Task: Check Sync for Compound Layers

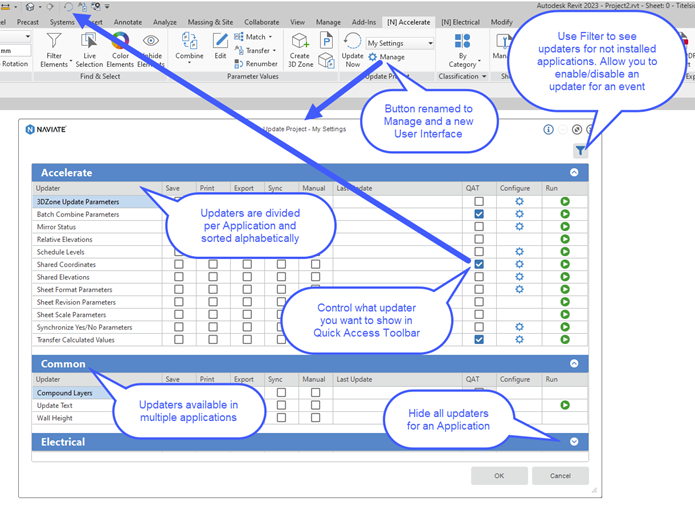Action: coord(281,393)
